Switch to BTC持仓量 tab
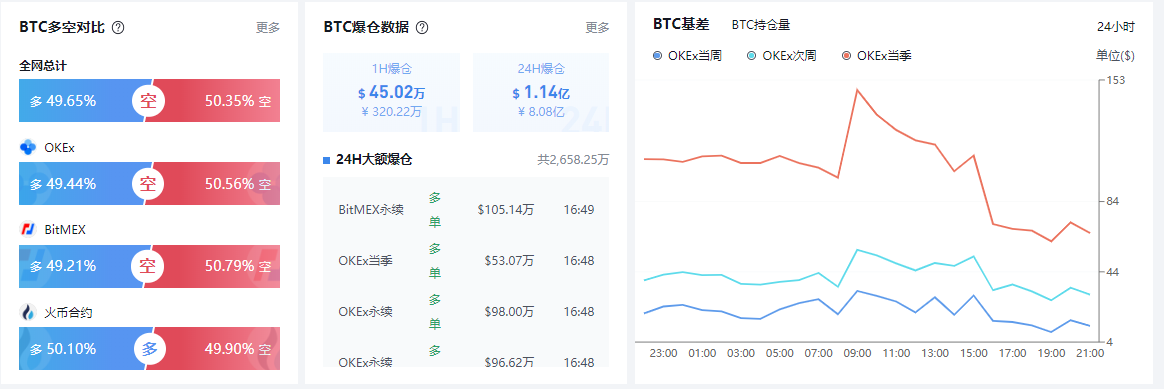Screen dimensions: 1164x389 [x=761, y=24]
